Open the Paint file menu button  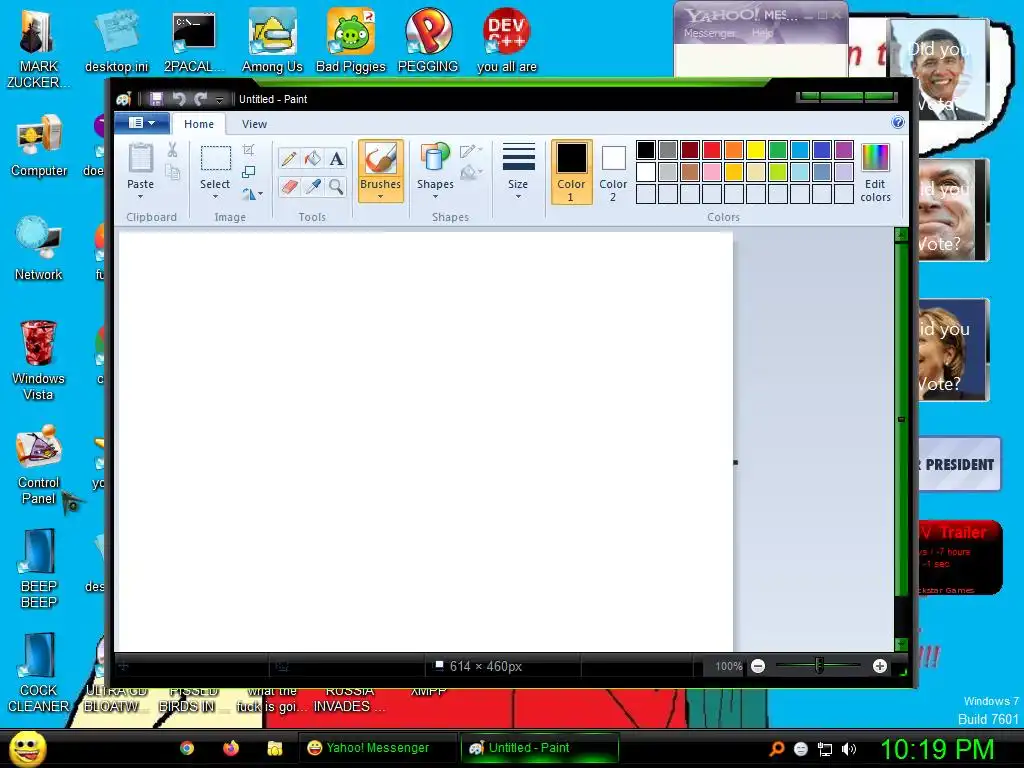[x=142, y=123]
